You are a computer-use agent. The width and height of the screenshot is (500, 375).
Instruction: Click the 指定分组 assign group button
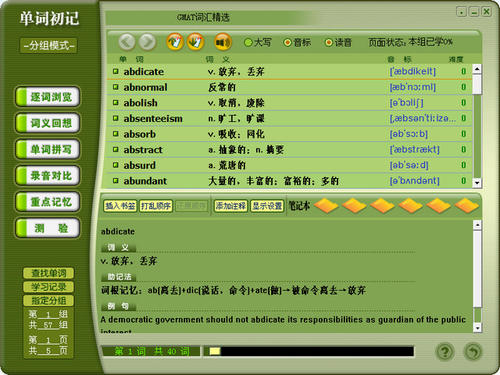tap(48, 300)
